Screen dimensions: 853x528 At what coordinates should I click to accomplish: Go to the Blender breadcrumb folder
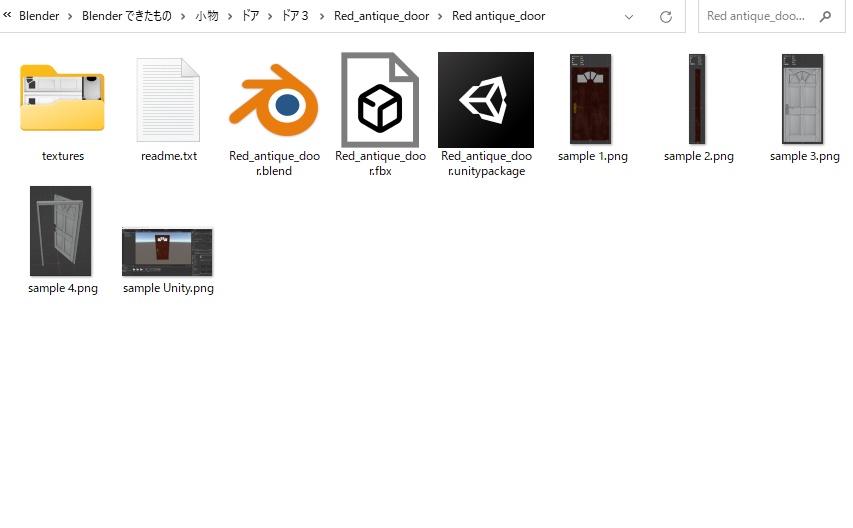(39, 16)
